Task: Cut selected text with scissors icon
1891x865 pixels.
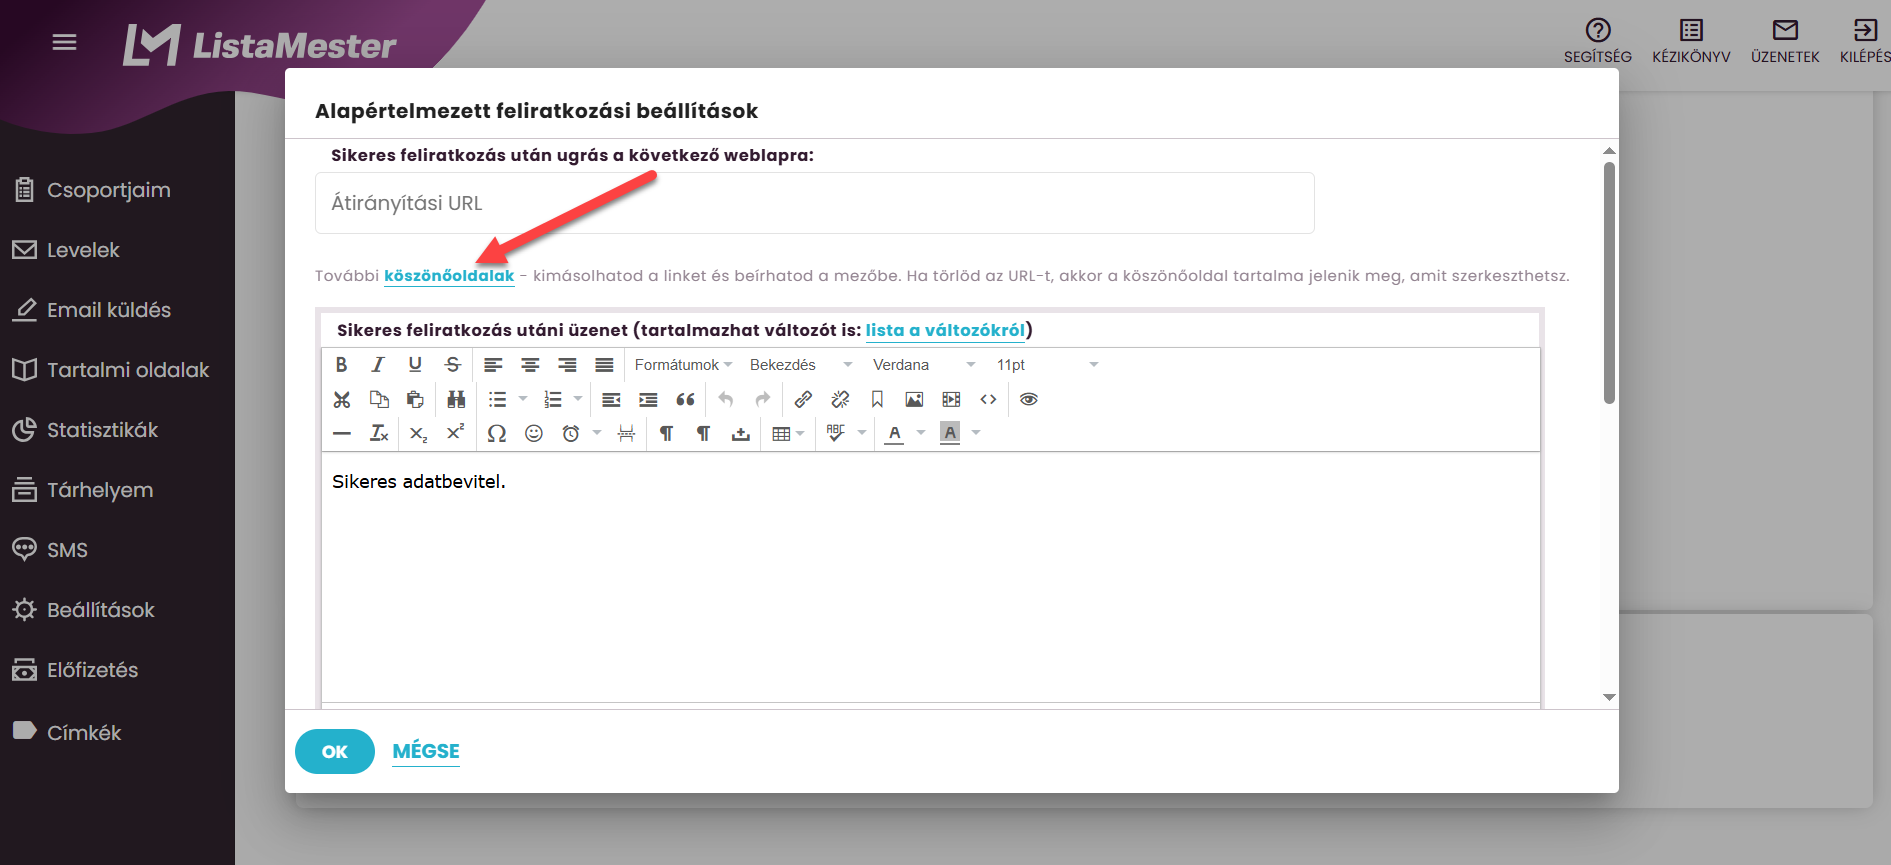Action: (x=341, y=399)
